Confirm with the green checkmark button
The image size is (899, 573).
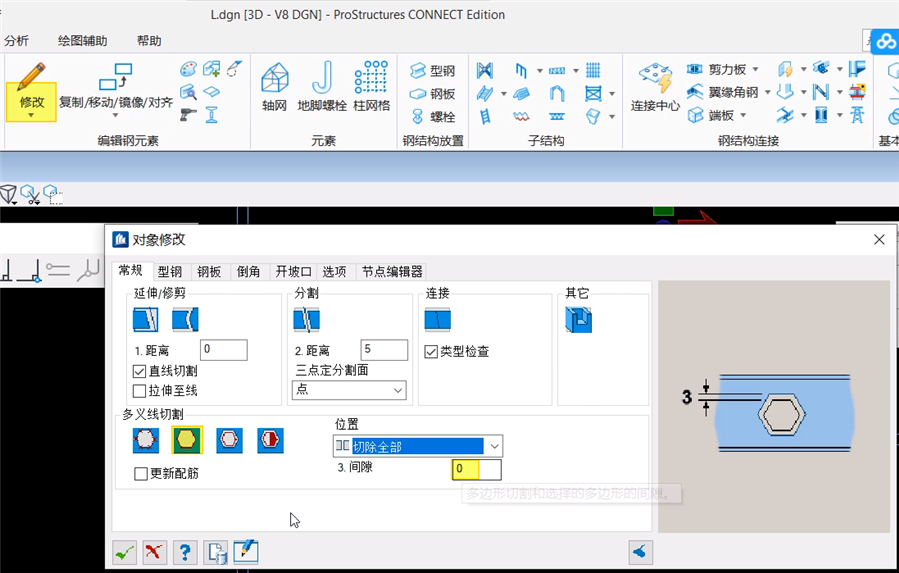click(x=124, y=552)
